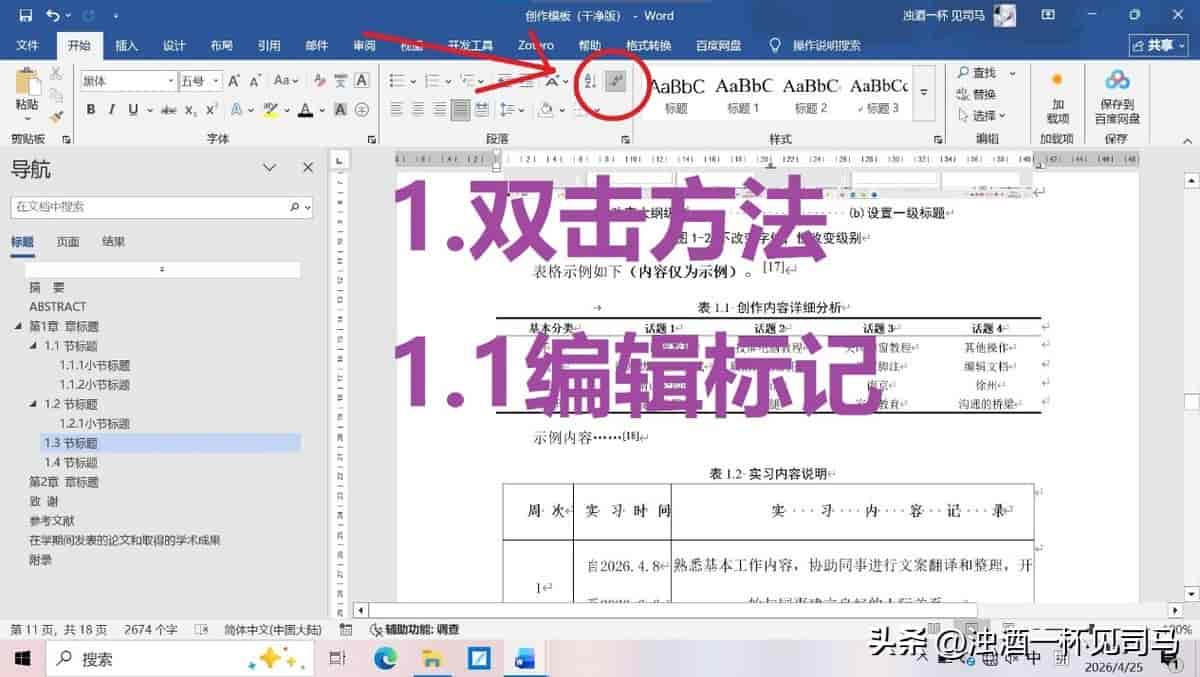Align text left in paragraph group
Screen dimensions: 1200x677
pyautogui.click(x=396, y=110)
